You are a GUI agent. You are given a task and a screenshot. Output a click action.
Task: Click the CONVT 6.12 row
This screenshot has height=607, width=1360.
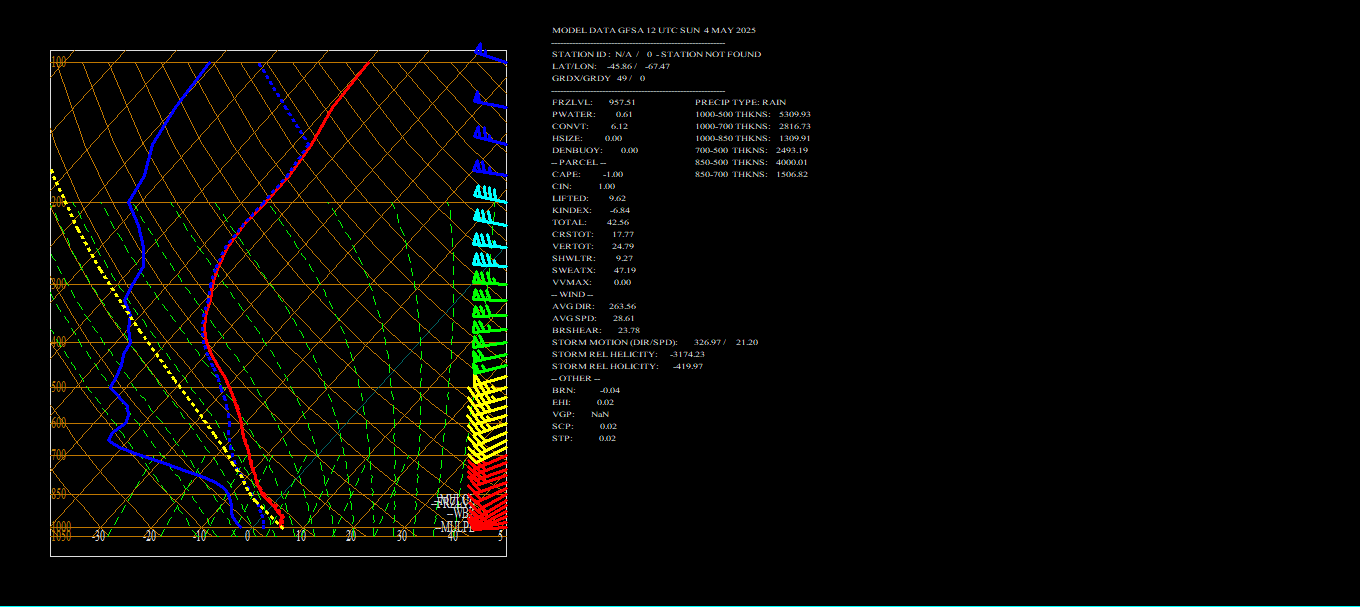(590, 126)
